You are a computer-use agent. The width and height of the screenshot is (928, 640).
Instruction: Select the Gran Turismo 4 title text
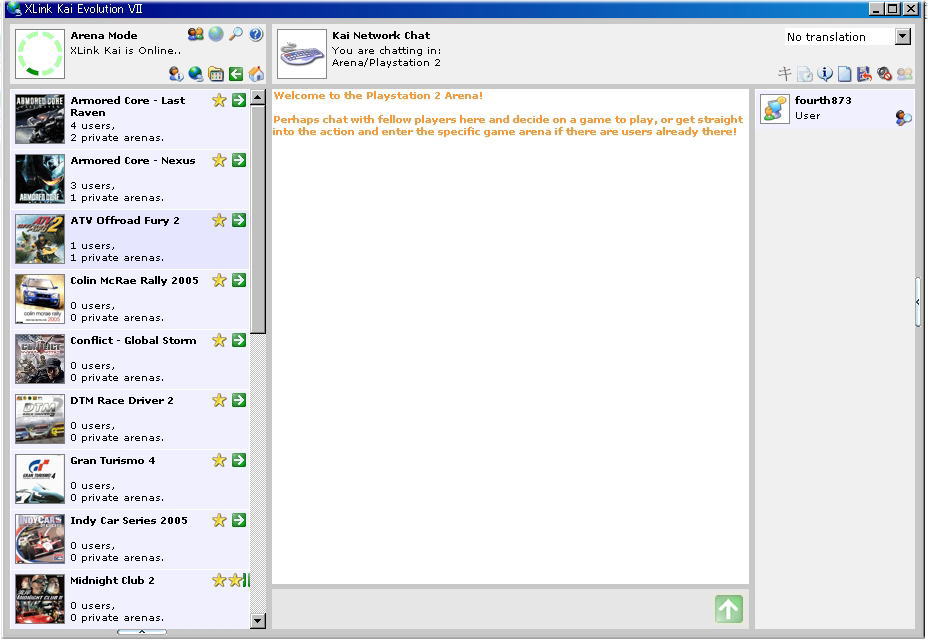(112, 460)
